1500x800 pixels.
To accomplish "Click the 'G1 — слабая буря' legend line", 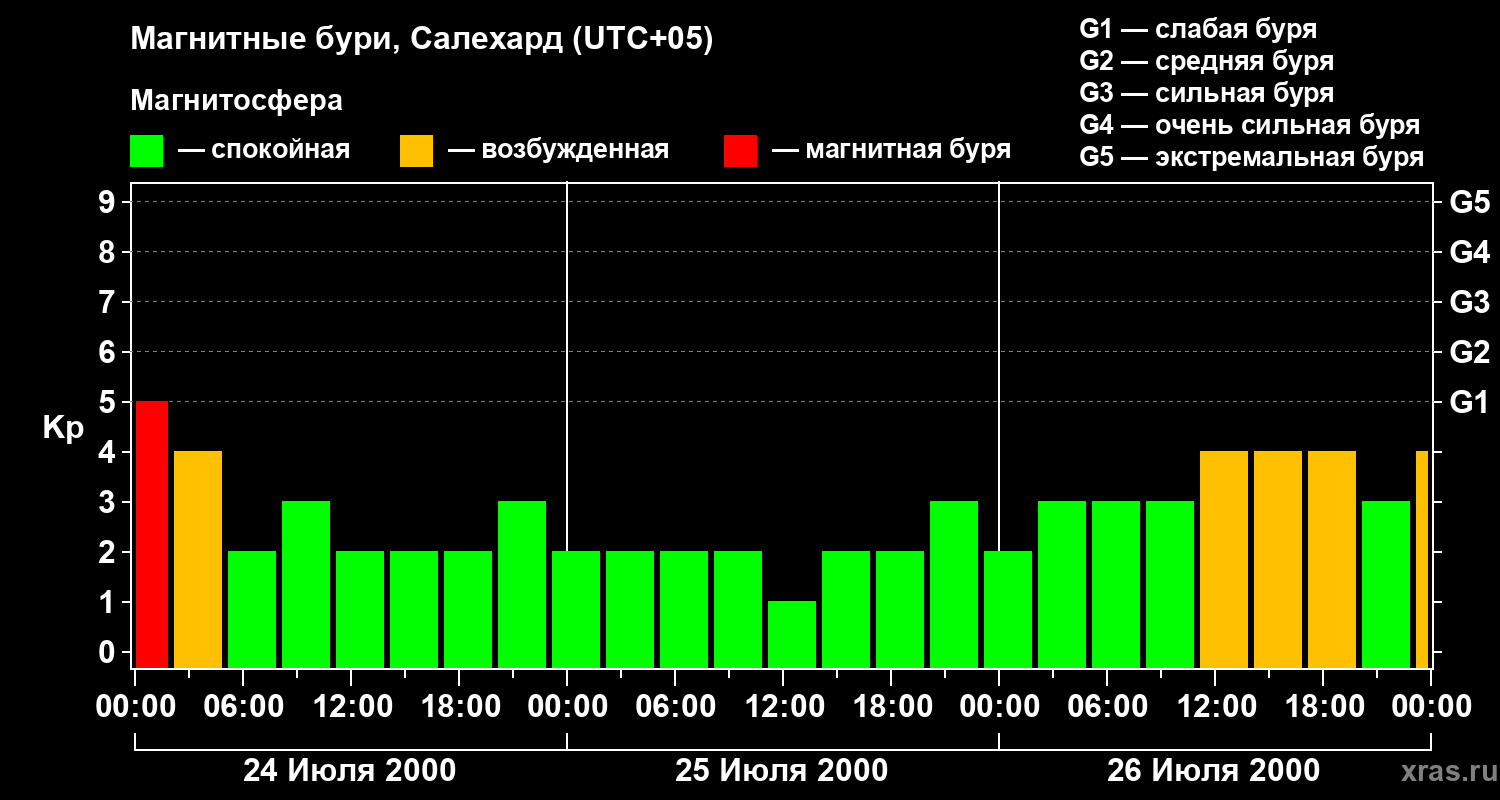I will click(x=1198, y=29).
